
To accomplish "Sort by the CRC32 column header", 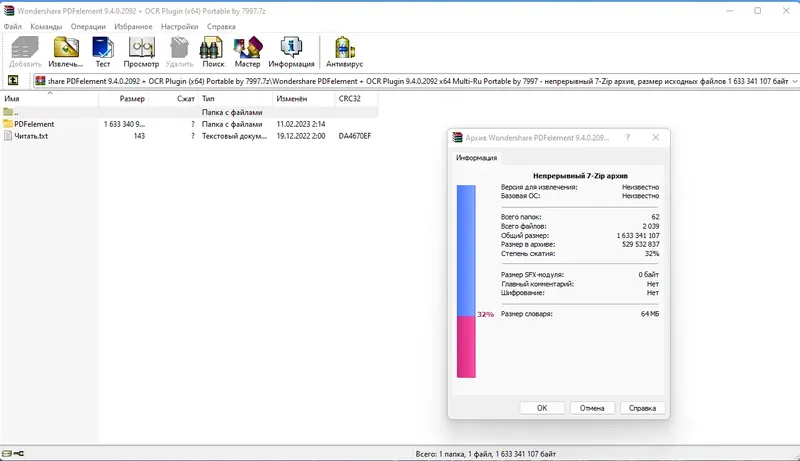I will pos(356,98).
